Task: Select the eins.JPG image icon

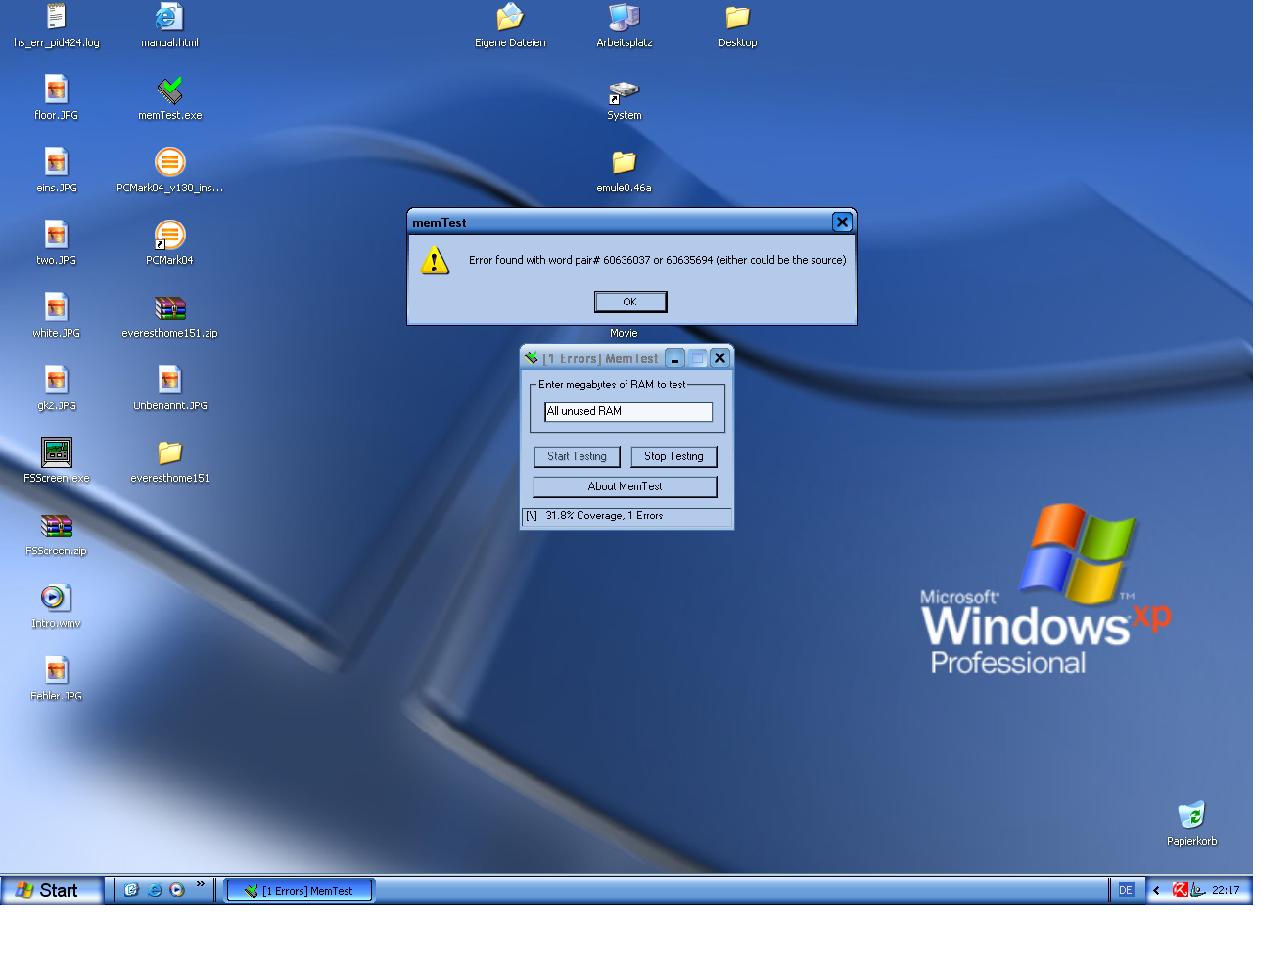Action: pyautogui.click(x=56, y=162)
